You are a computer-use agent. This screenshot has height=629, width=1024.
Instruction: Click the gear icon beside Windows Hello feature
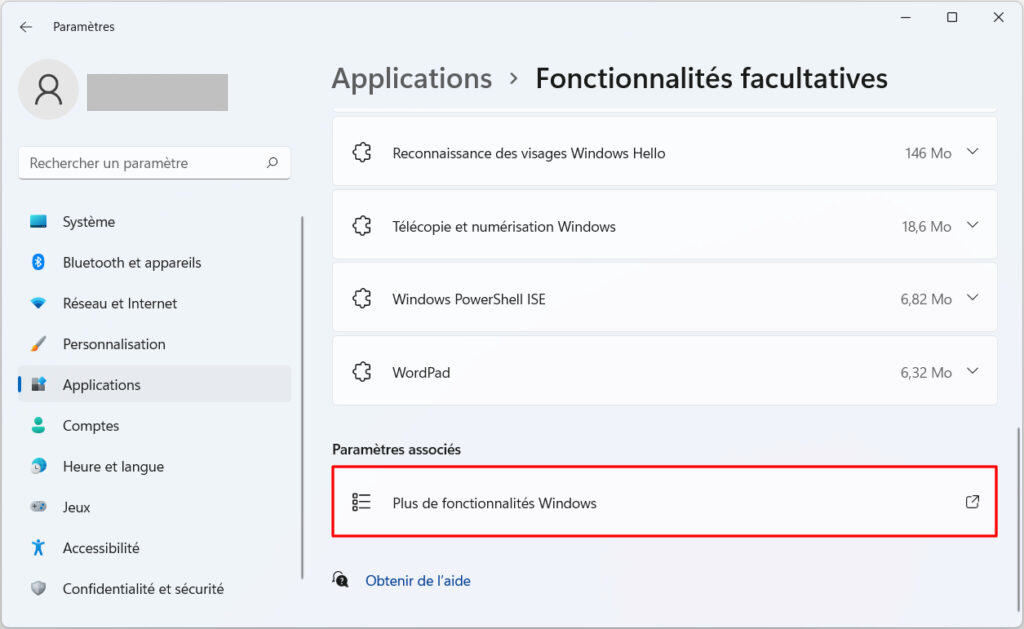[362, 153]
